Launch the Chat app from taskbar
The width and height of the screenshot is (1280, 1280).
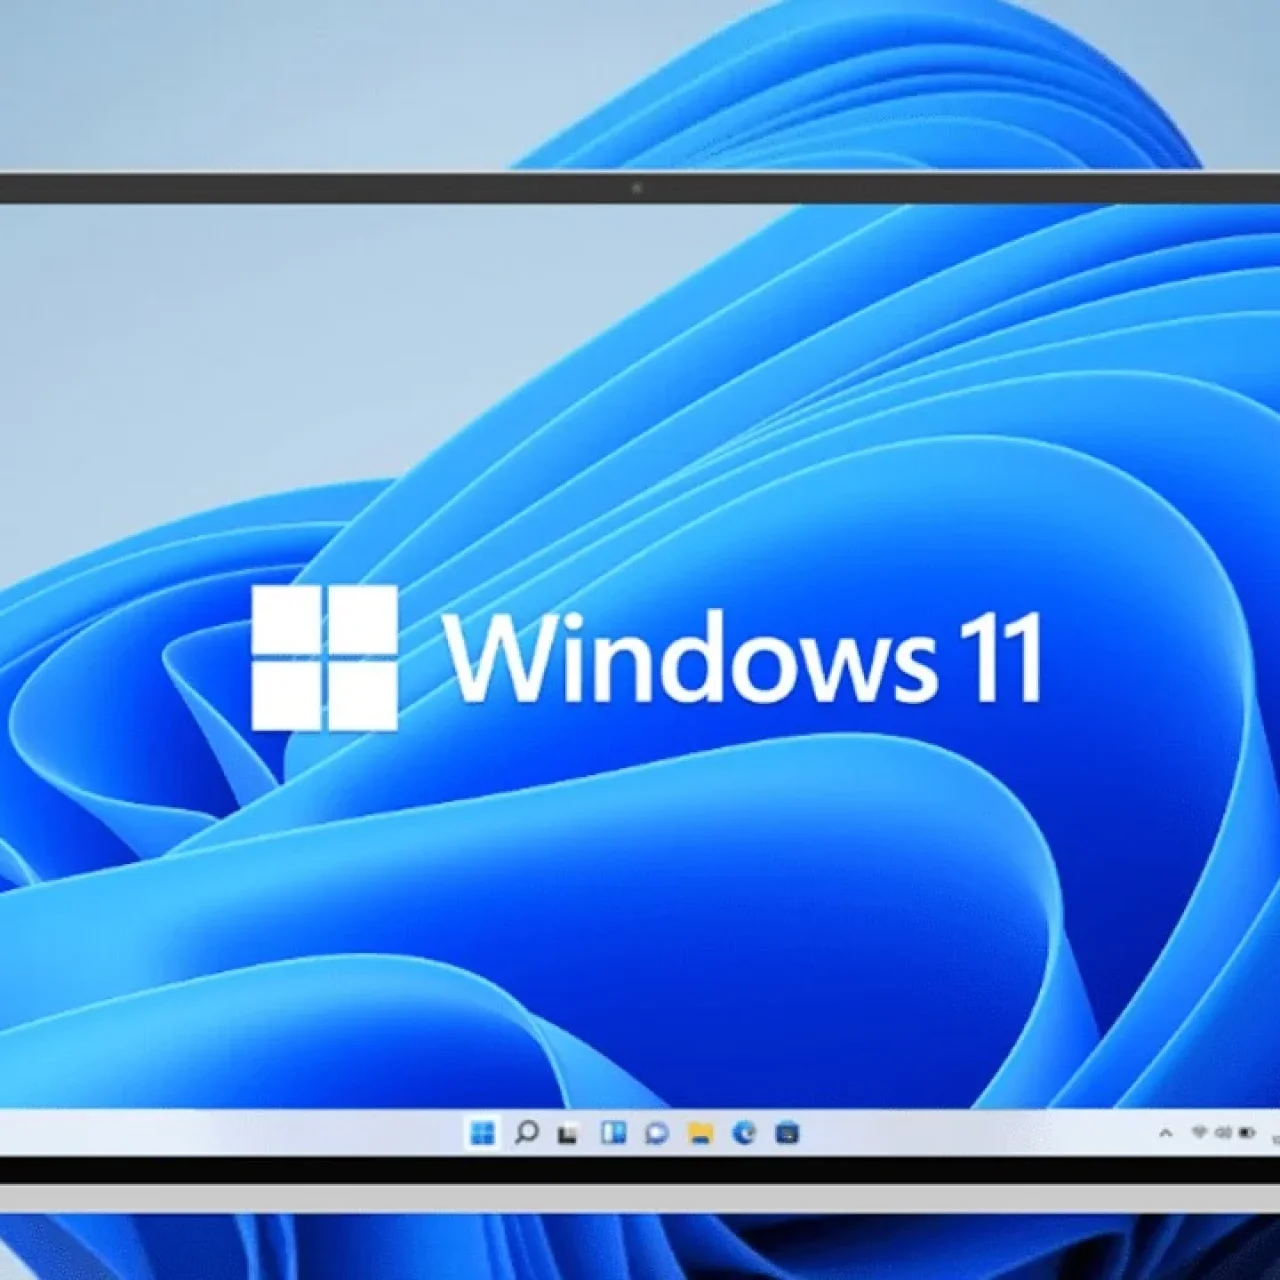657,1133
